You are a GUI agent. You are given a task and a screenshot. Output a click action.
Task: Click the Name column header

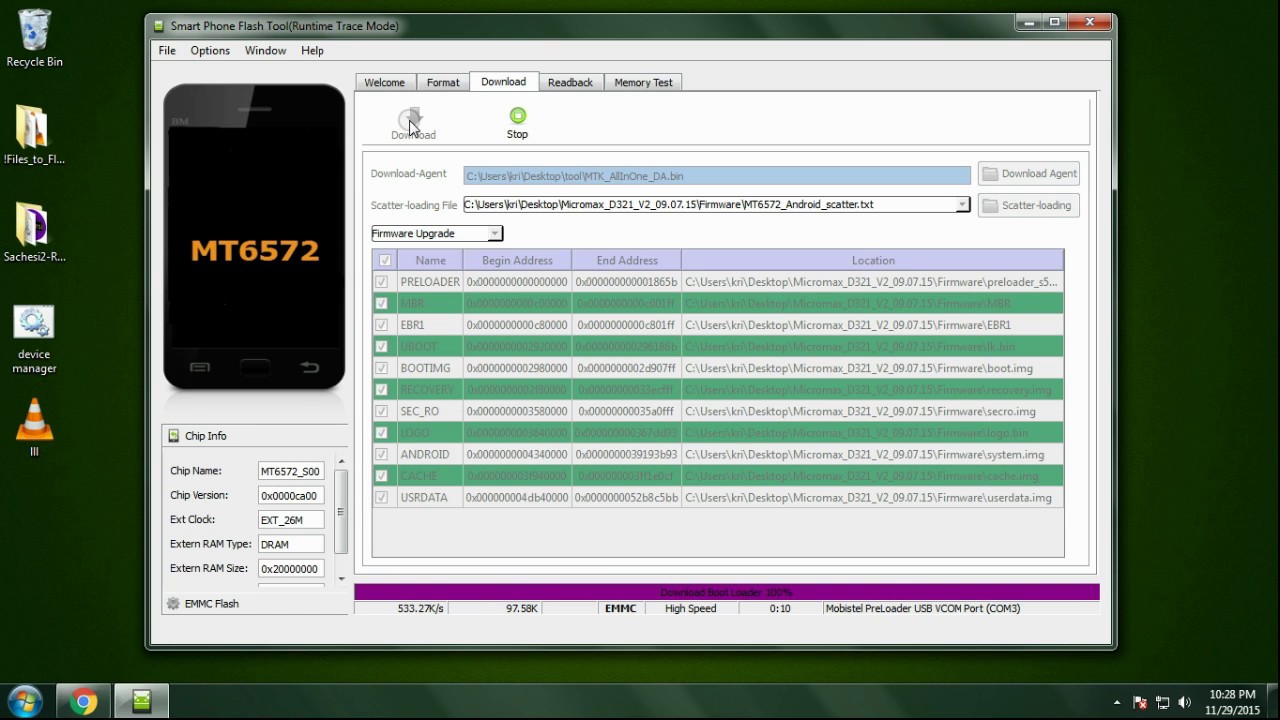click(430, 261)
